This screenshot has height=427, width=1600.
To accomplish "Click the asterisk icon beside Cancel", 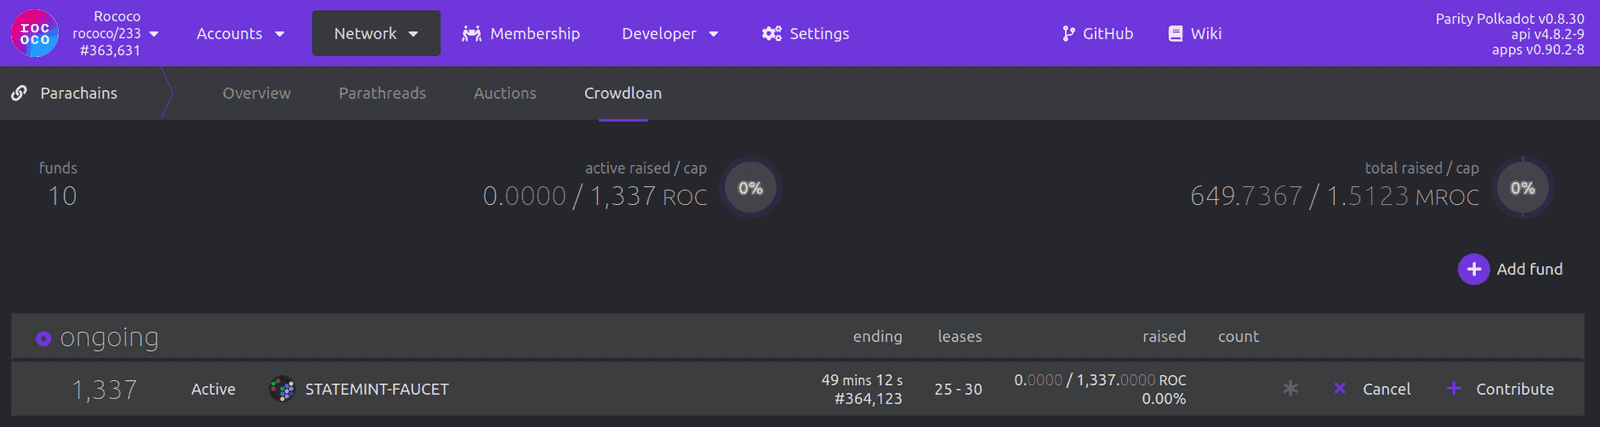I will coord(1291,389).
